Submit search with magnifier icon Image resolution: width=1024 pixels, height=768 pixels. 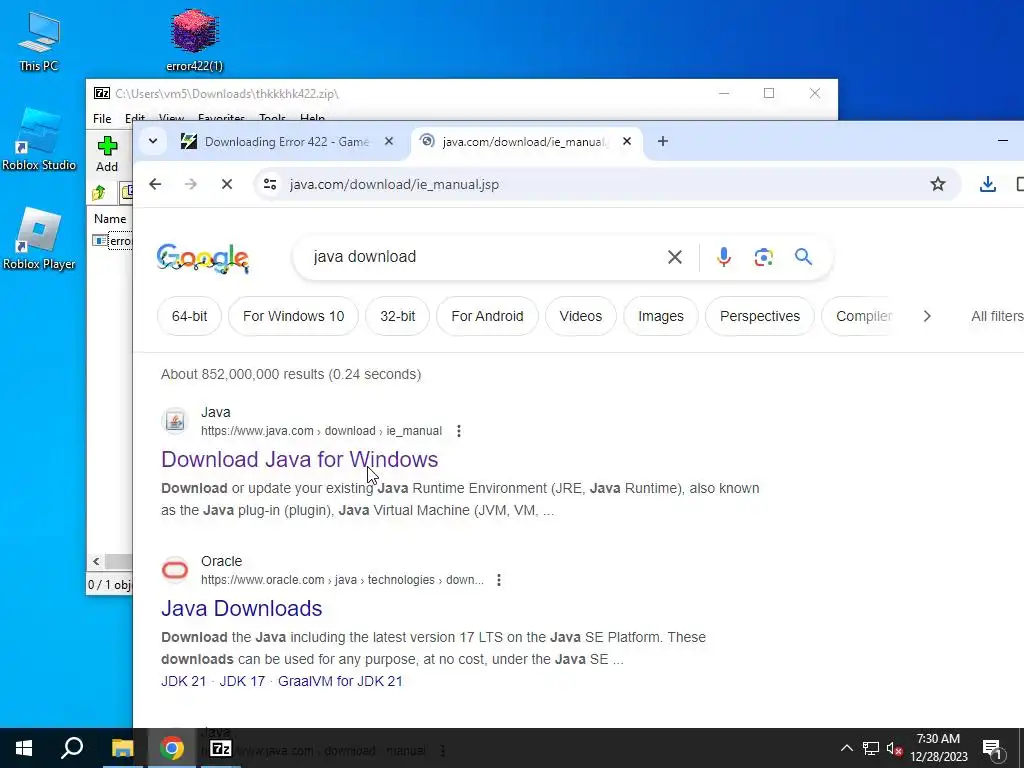coord(803,257)
